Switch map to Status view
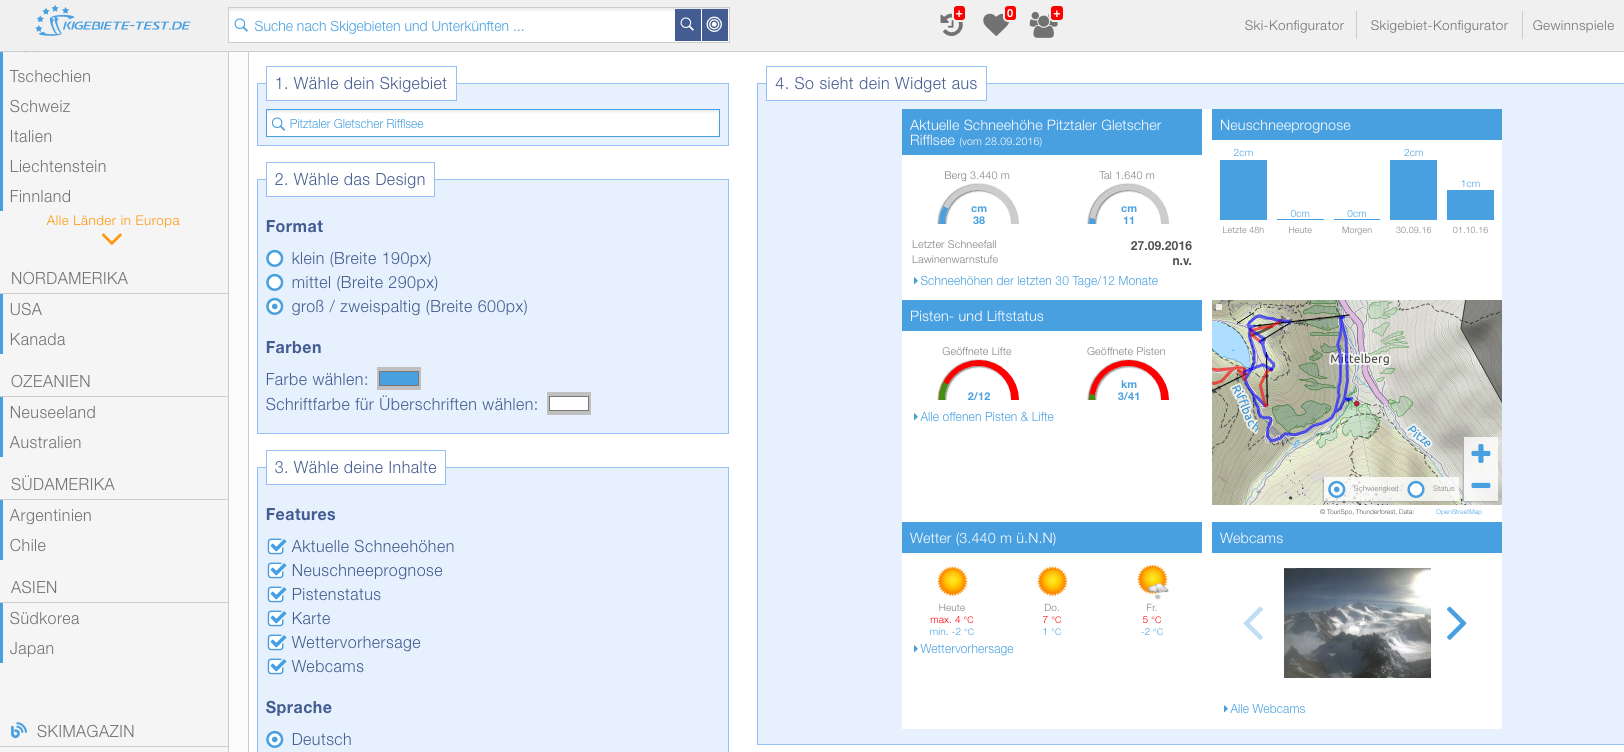 pos(1416,489)
